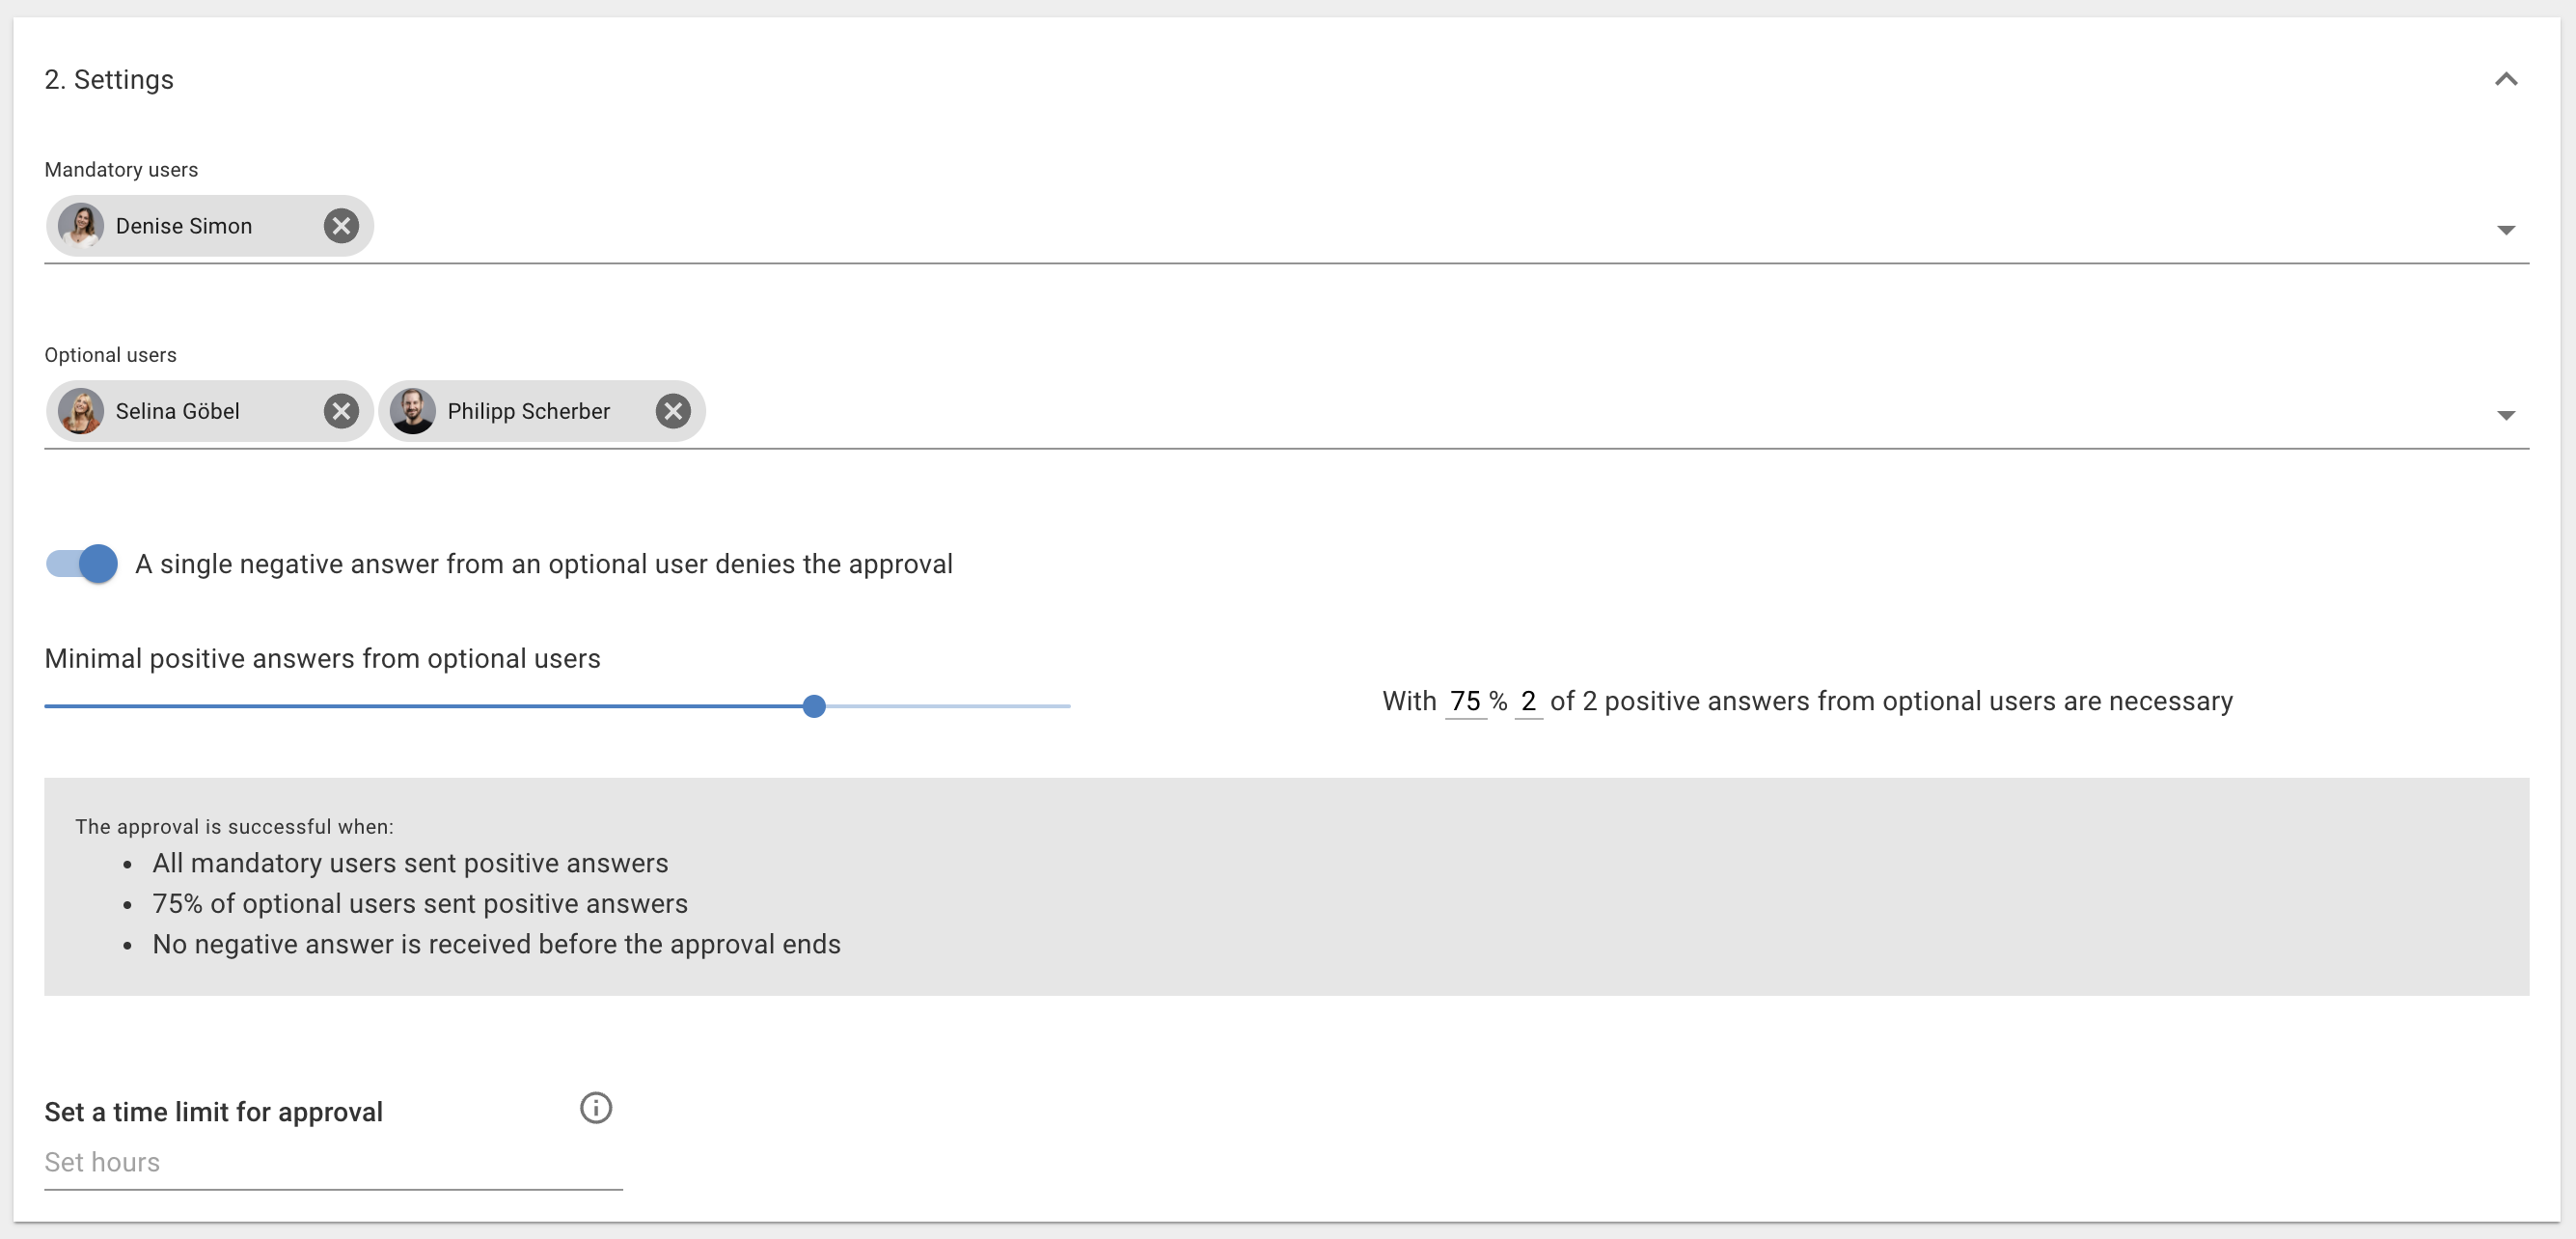Remove Philipp Scherber from optional users
The image size is (2576, 1239).
(x=673, y=411)
